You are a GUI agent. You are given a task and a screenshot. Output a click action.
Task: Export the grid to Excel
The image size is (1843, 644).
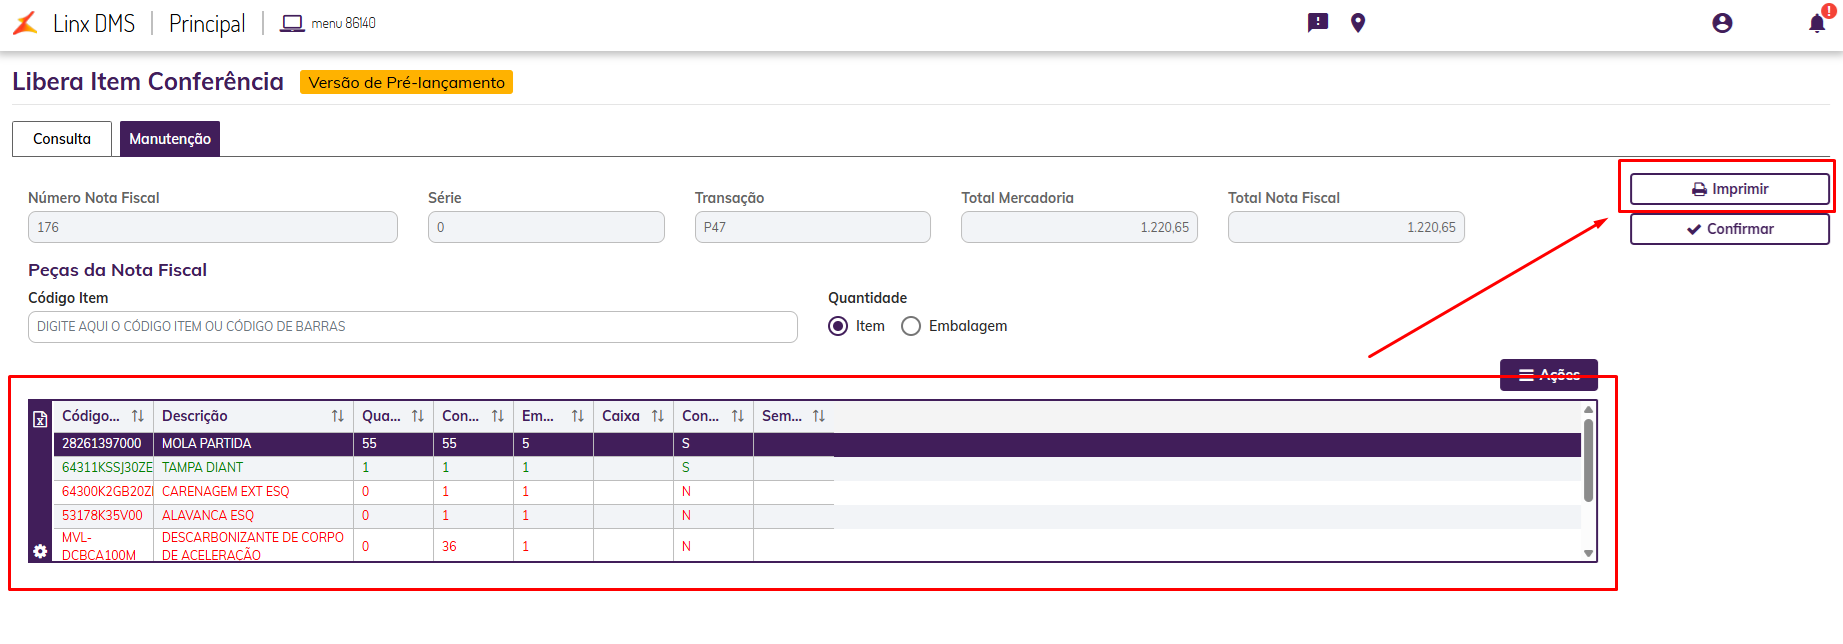click(x=40, y=419)
